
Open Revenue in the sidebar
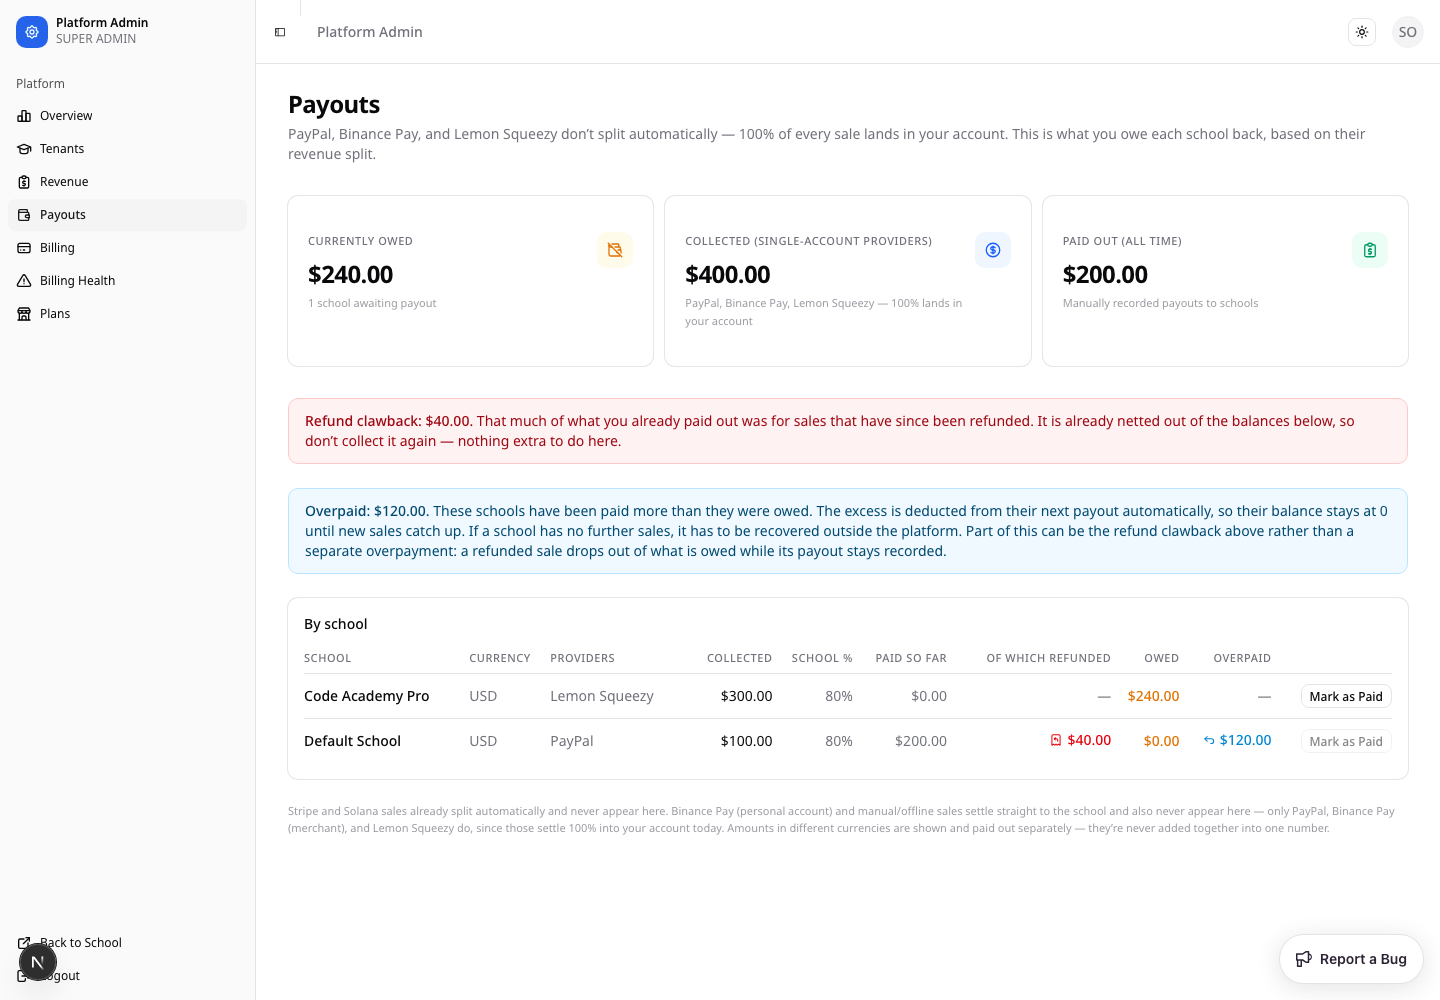127,182
